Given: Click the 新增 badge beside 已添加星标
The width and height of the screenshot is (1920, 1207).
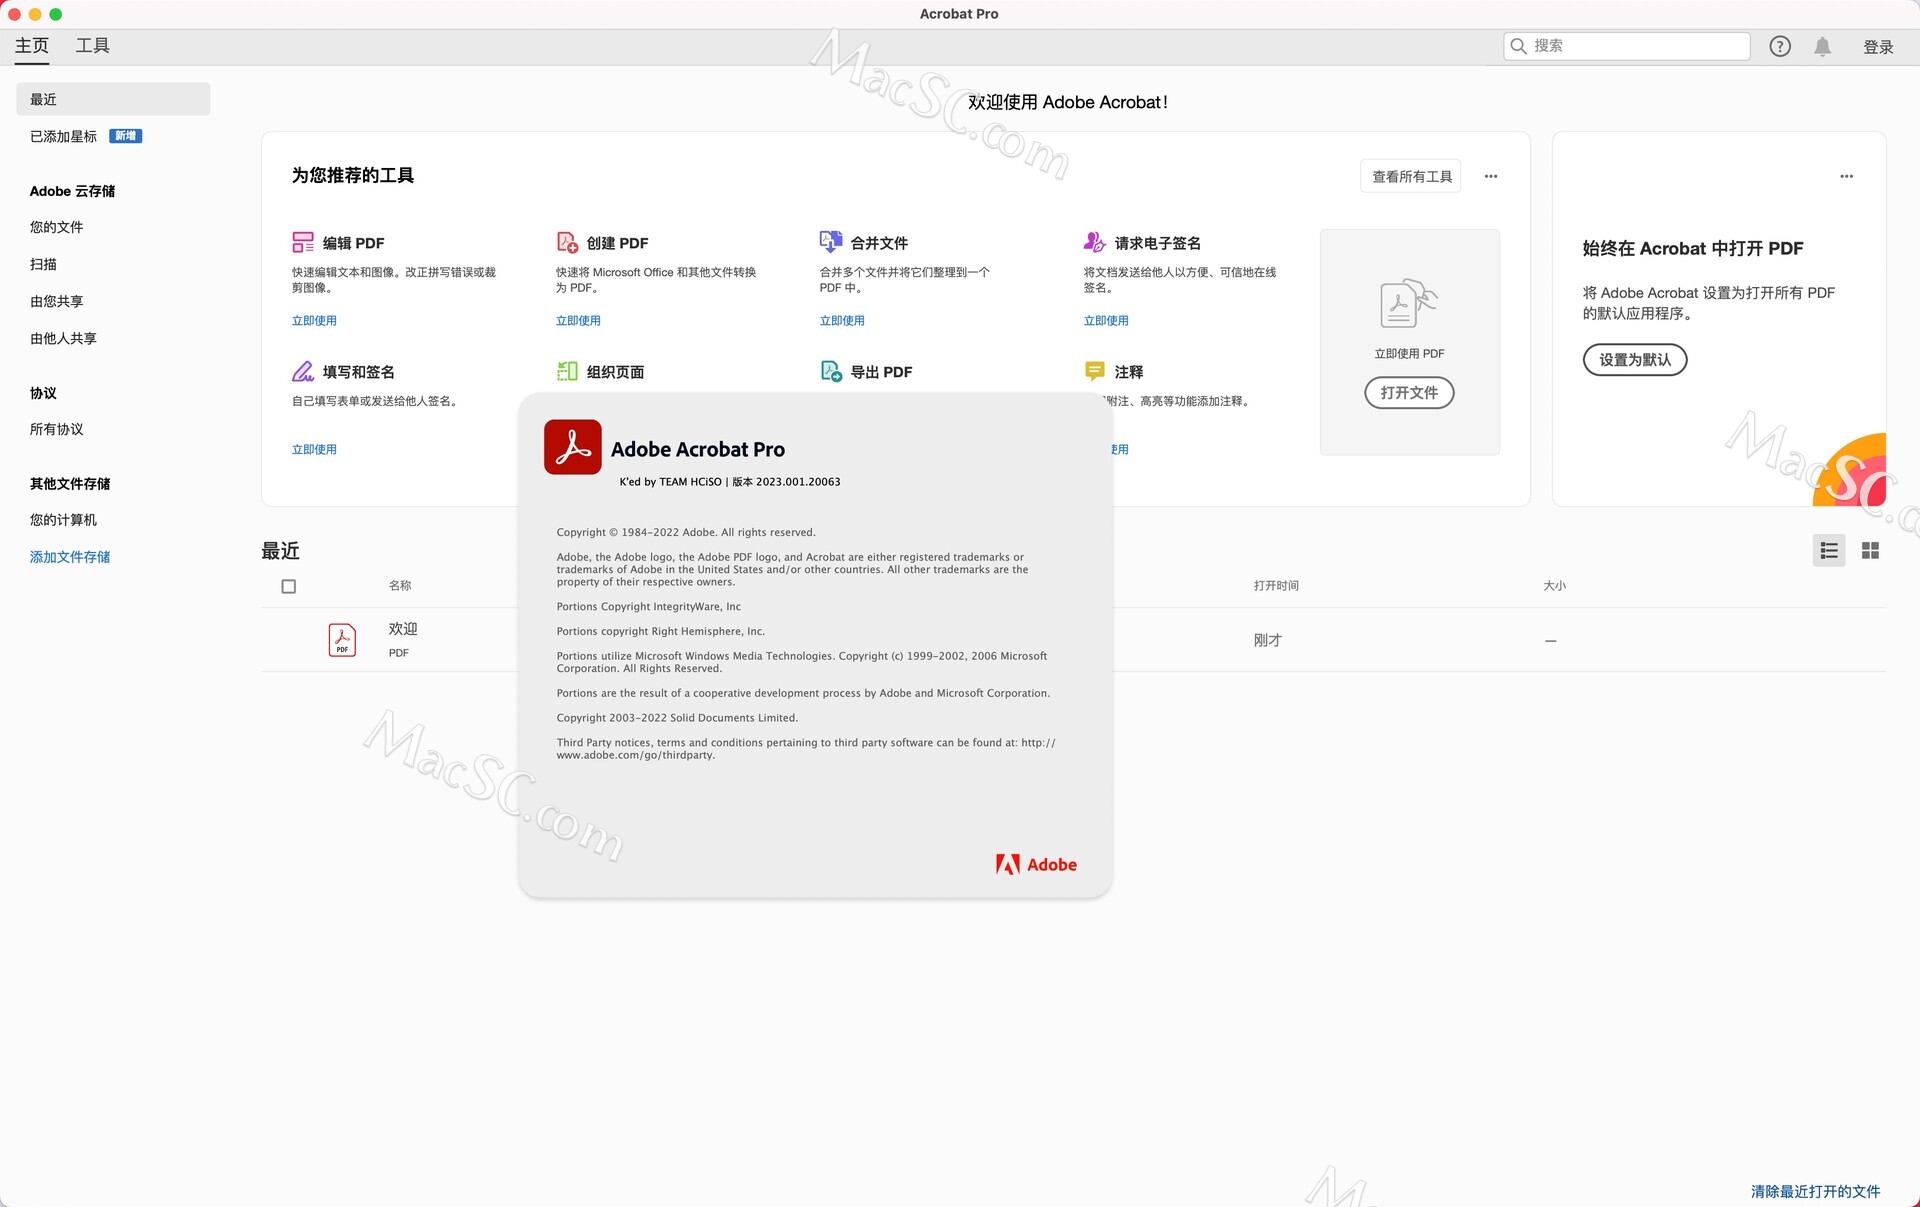Looking at the screenshot, I should click(125, 136).
